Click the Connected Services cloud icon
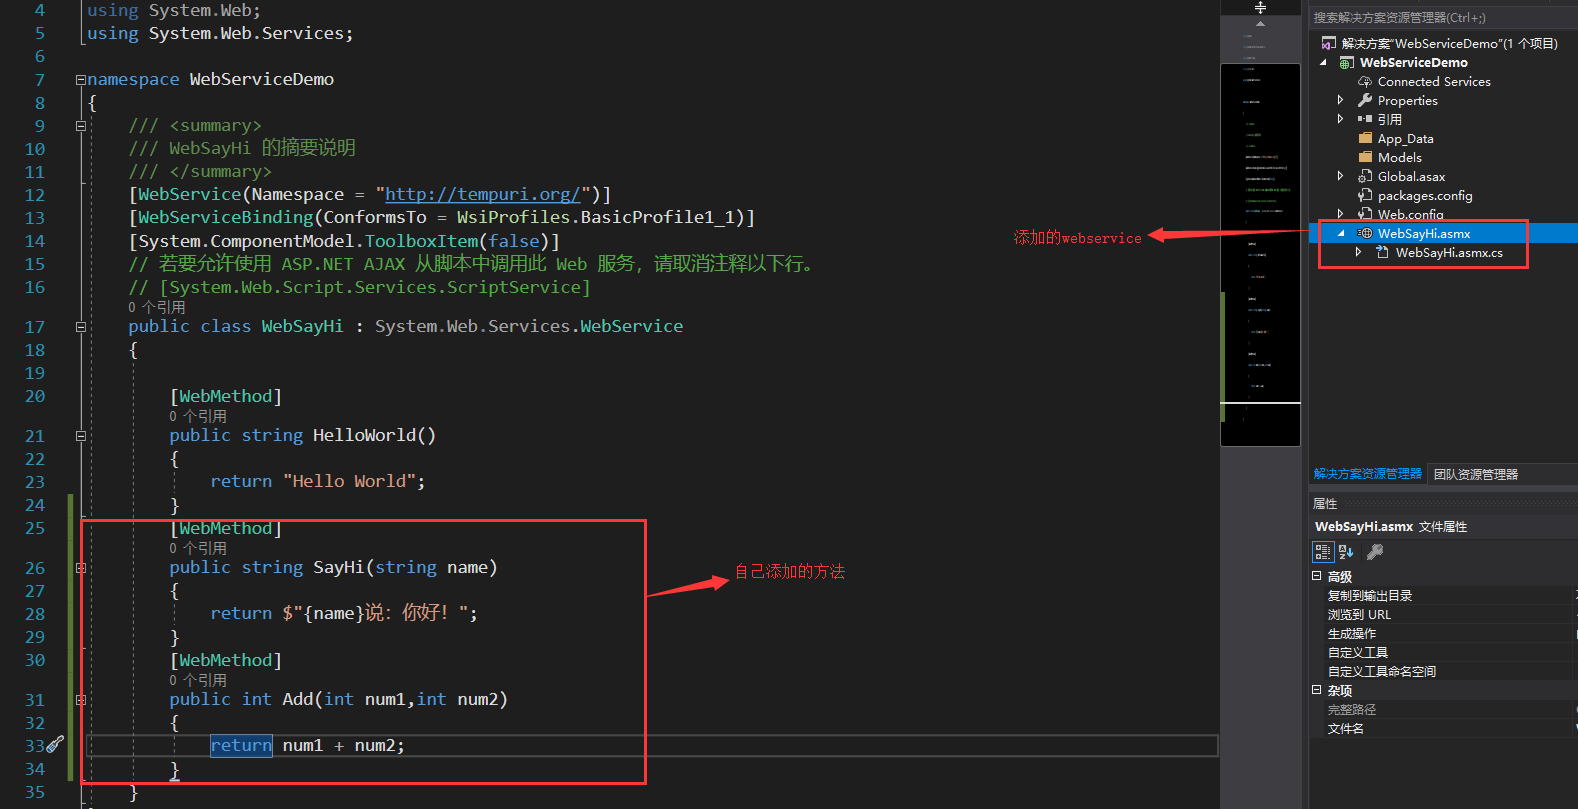 [x=1365, y=81]
